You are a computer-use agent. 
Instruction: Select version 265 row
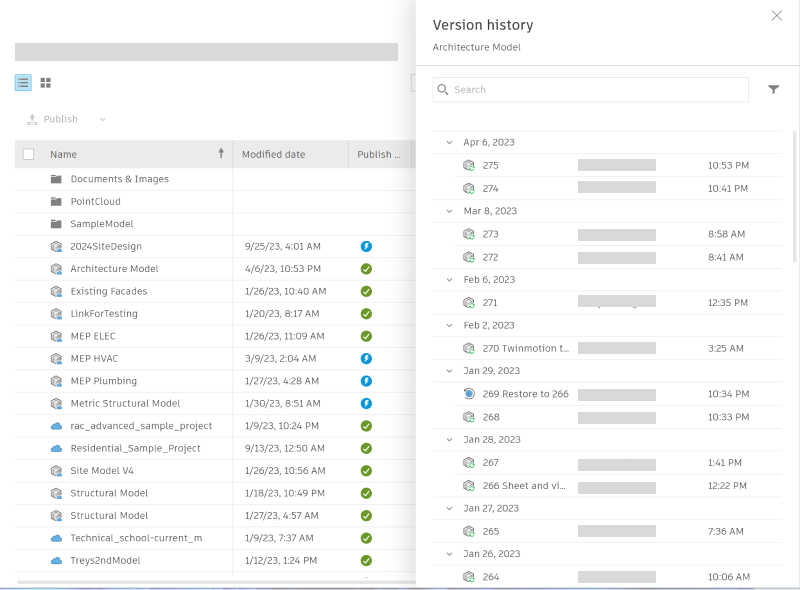[607, 531]
